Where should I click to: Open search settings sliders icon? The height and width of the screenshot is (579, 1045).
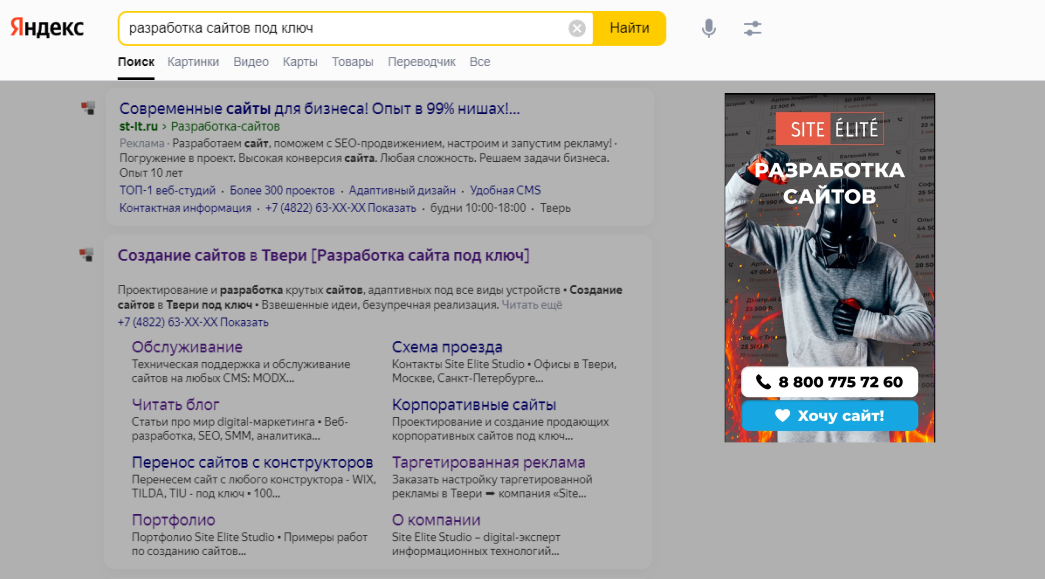(753, 29)
